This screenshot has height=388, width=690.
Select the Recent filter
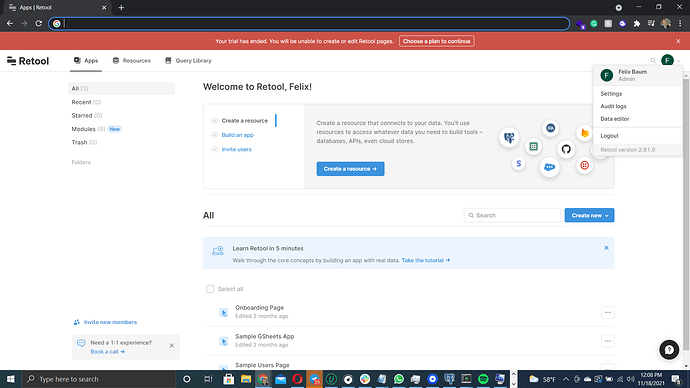pos(86,102)
